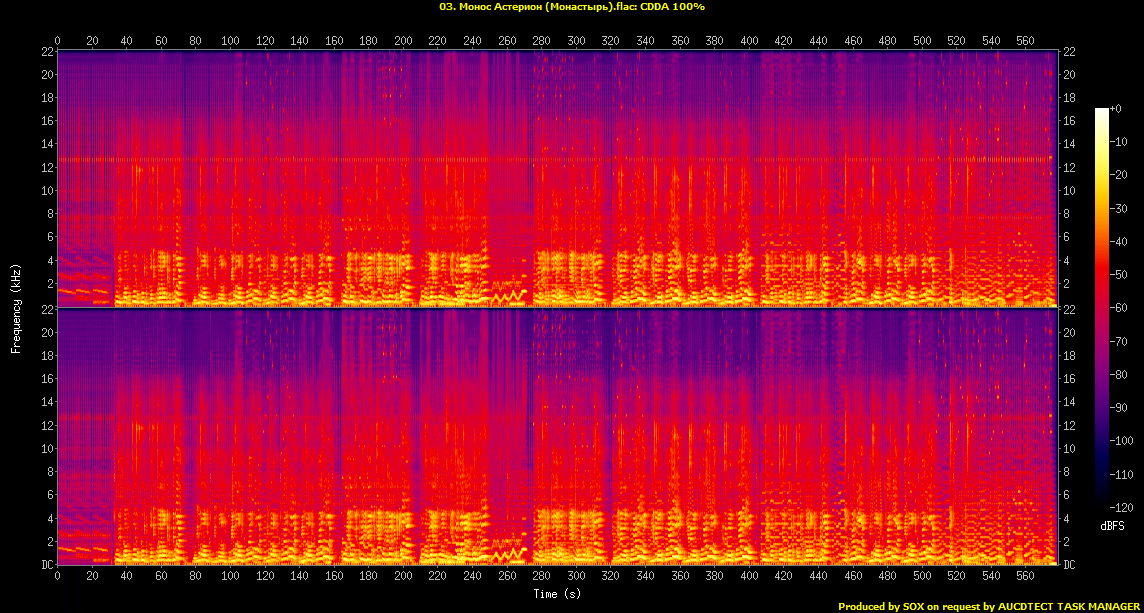This screenshot has height=613, width=1144.
Task: Click the 560 tick on bottom time axis
Action: (x=1026, y=576)
